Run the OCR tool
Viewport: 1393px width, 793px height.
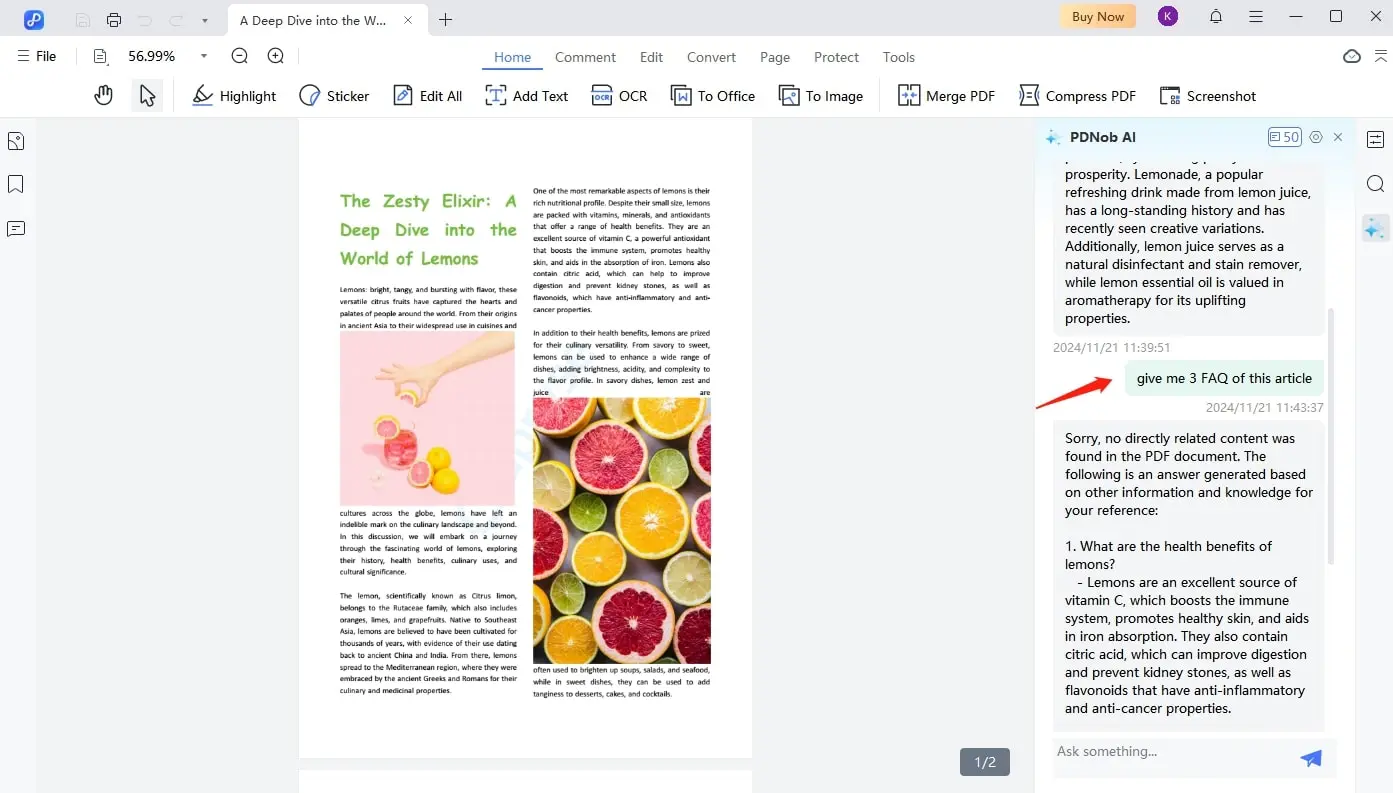[x=619, y=96]
